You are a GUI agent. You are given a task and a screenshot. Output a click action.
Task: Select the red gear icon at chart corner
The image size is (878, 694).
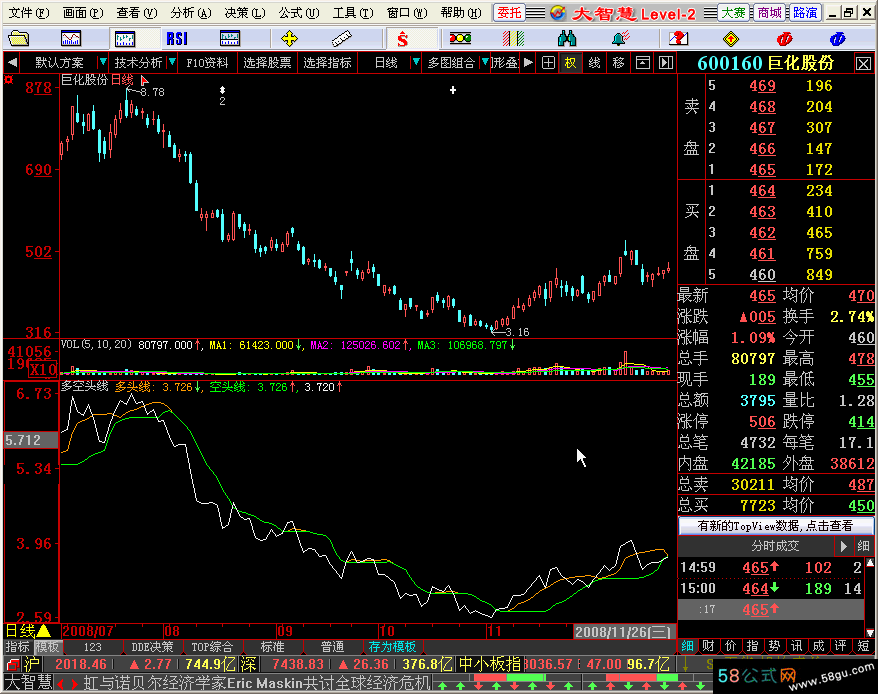8,80
